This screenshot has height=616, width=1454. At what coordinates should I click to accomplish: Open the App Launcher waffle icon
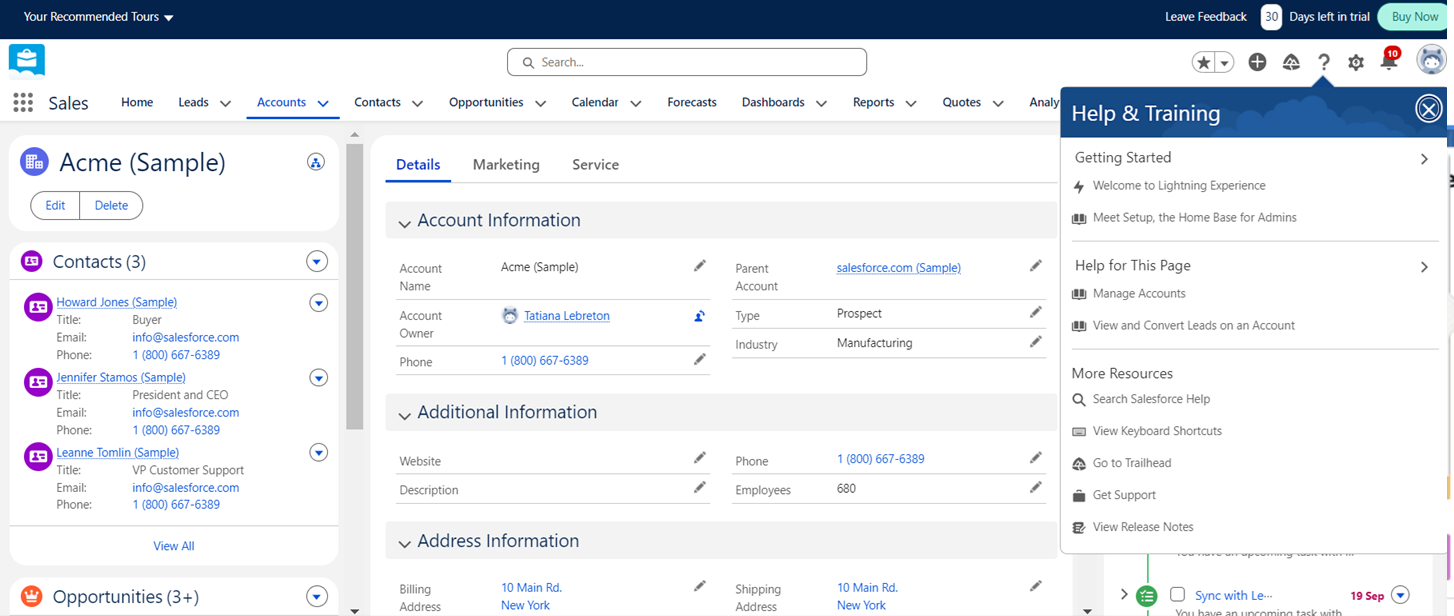pos(22,102)
